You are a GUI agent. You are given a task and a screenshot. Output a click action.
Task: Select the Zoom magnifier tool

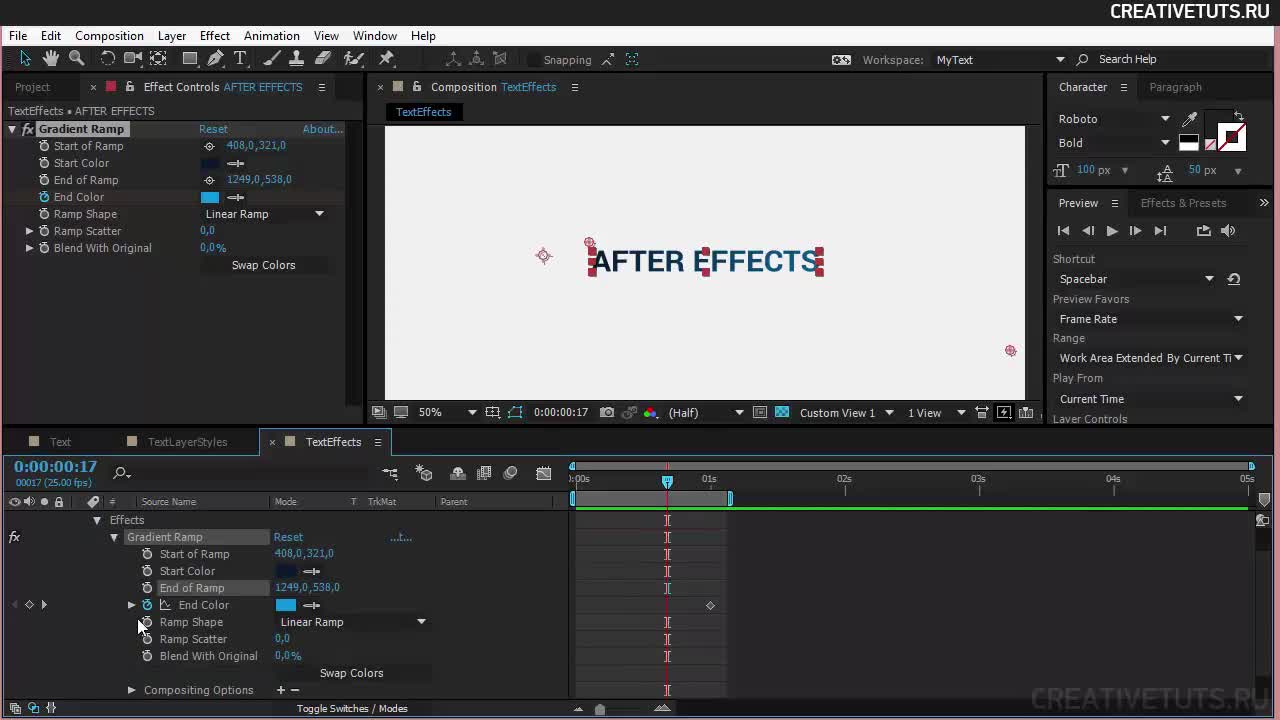(76, 59)
